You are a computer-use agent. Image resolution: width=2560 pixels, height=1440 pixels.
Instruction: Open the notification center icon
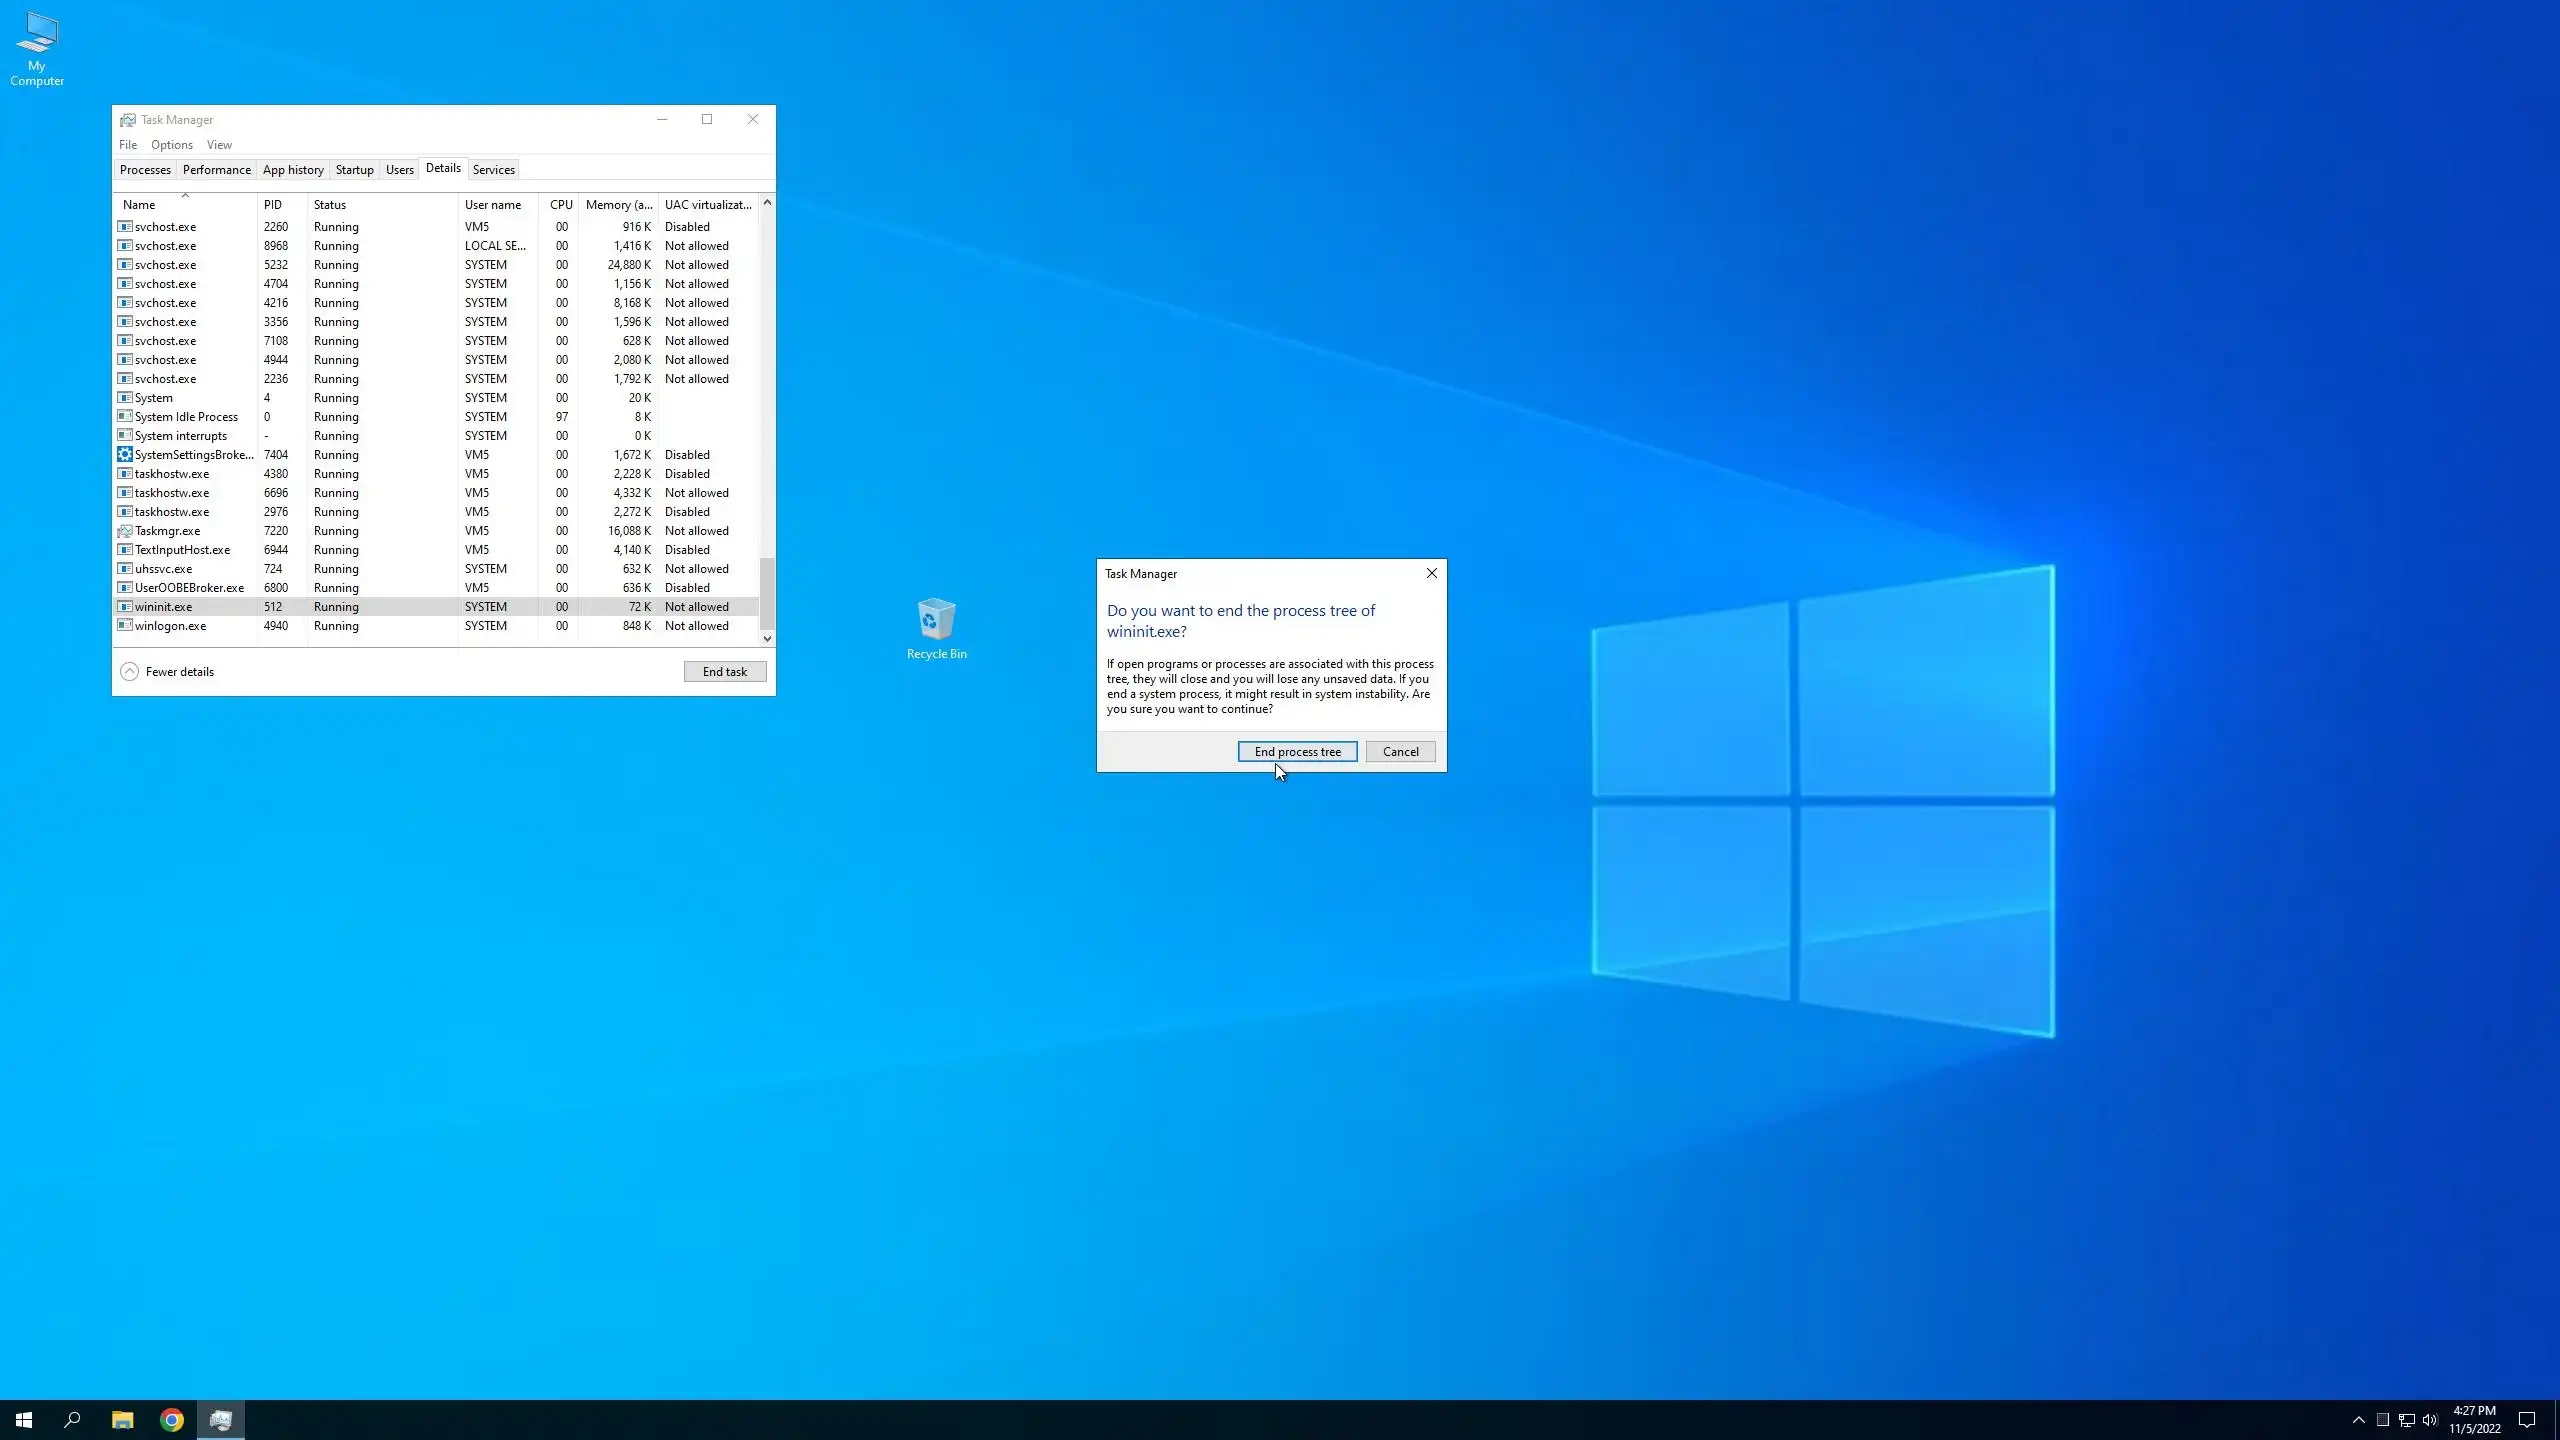2527,1420
